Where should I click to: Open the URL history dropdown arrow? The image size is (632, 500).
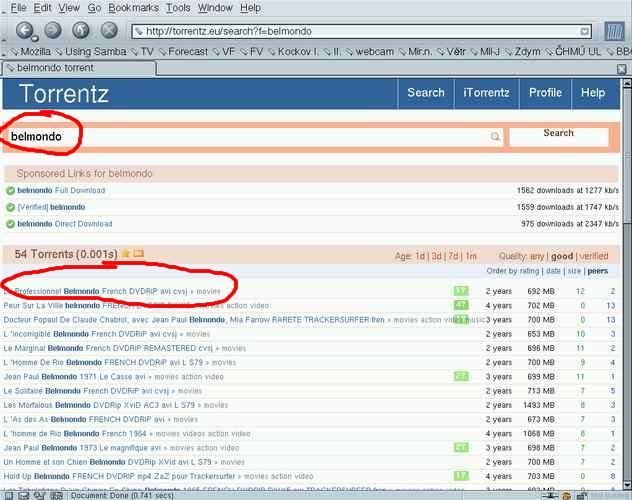(584, 31)
